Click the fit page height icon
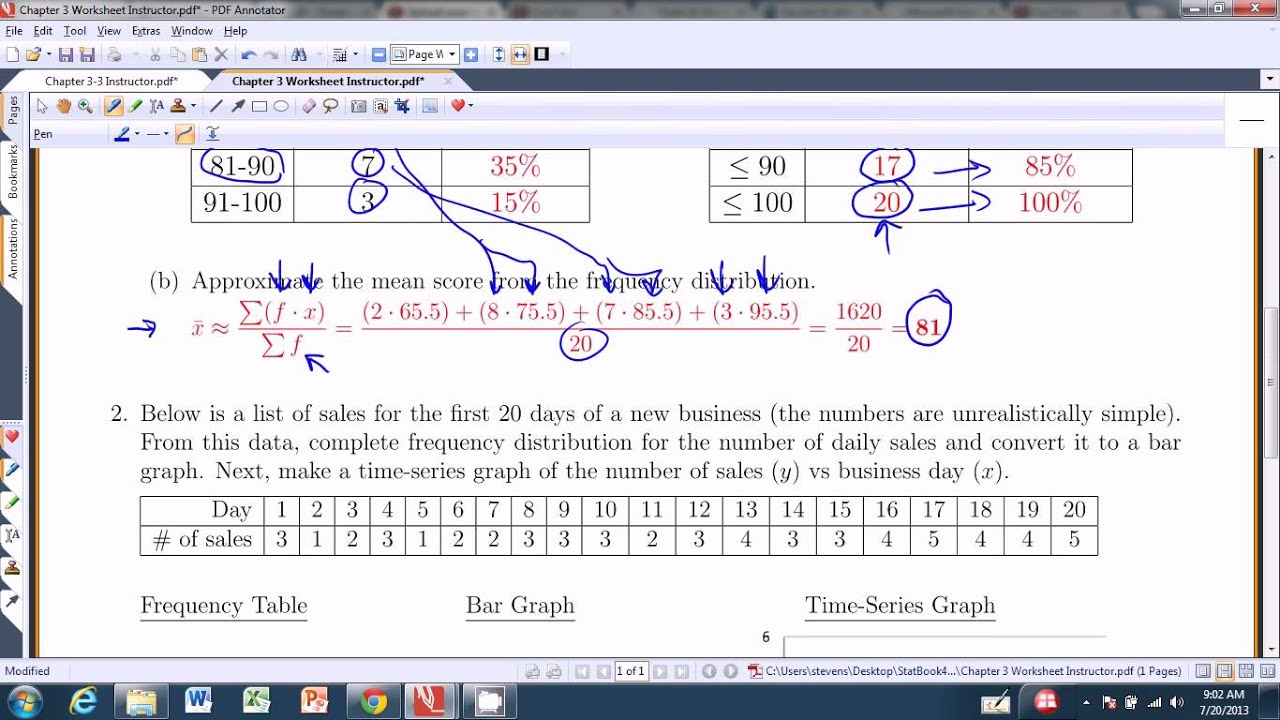Screen dimensions: 1280x720 point(499,55)
